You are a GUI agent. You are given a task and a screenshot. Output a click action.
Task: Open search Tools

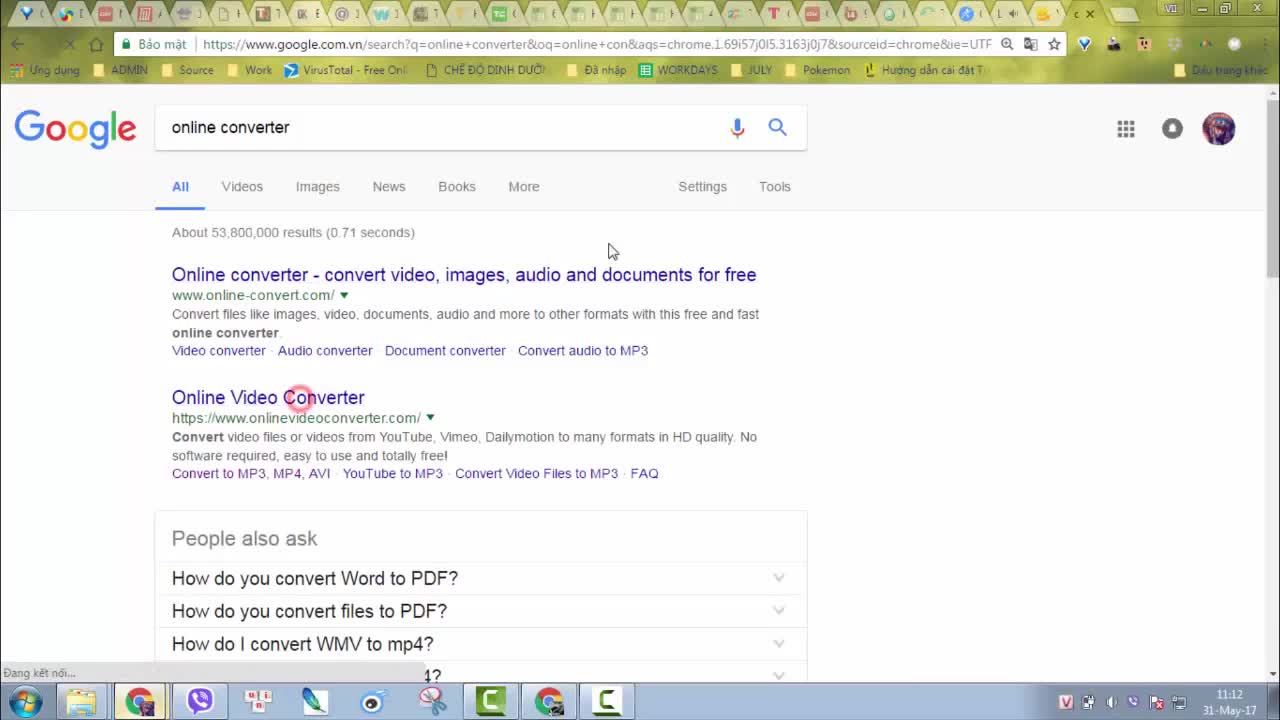click(774, 187)
